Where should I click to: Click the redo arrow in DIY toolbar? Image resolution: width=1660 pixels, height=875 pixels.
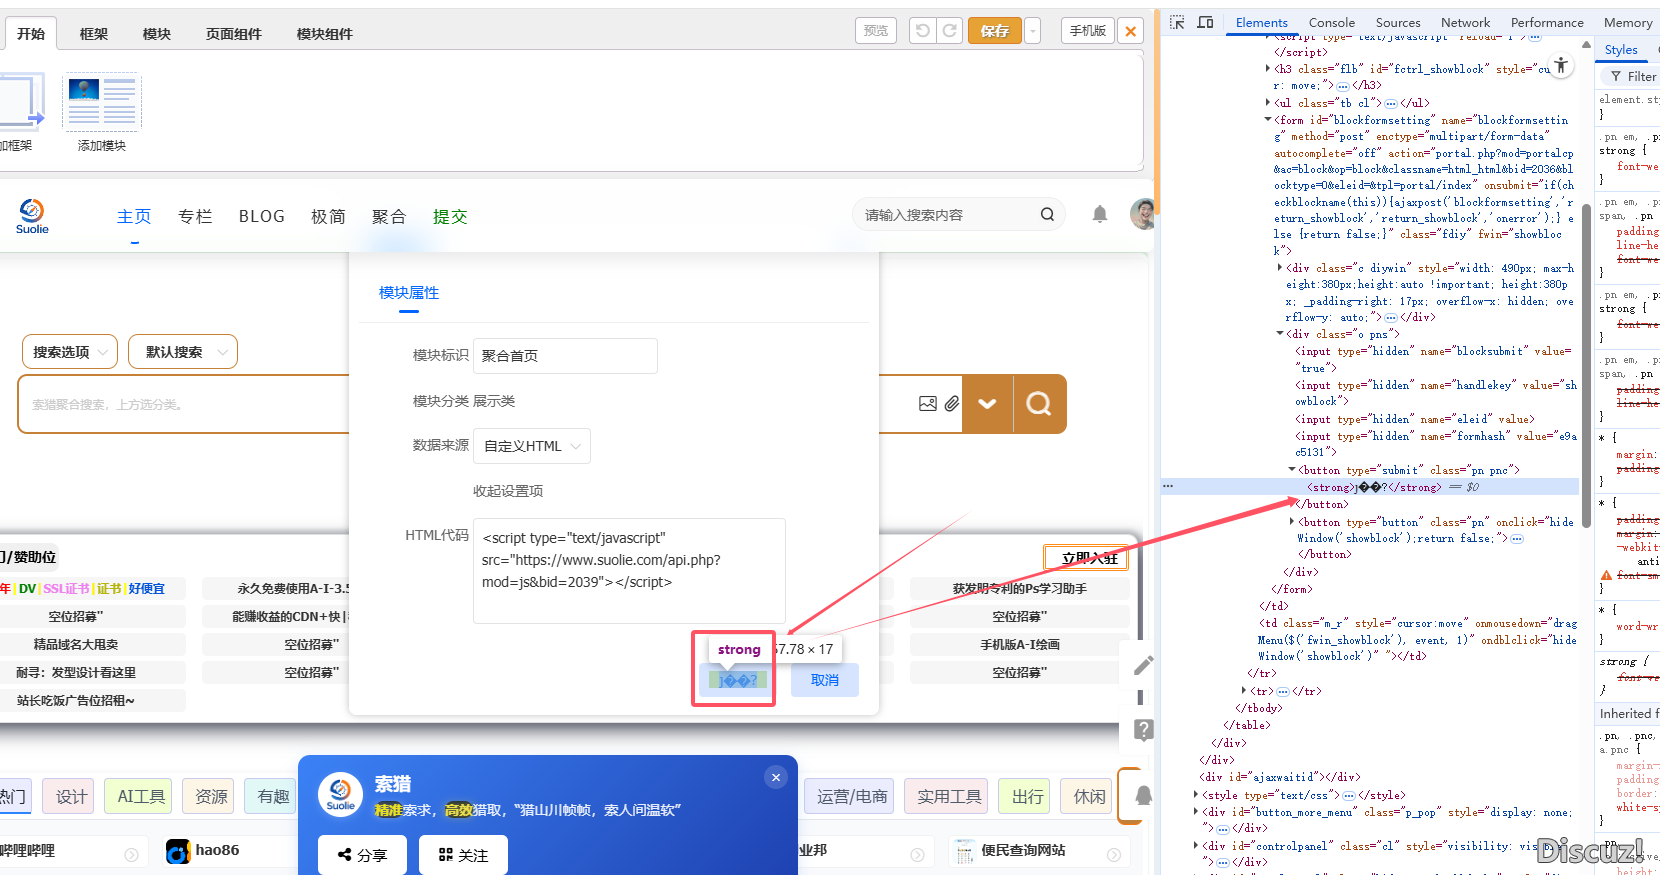949,31
